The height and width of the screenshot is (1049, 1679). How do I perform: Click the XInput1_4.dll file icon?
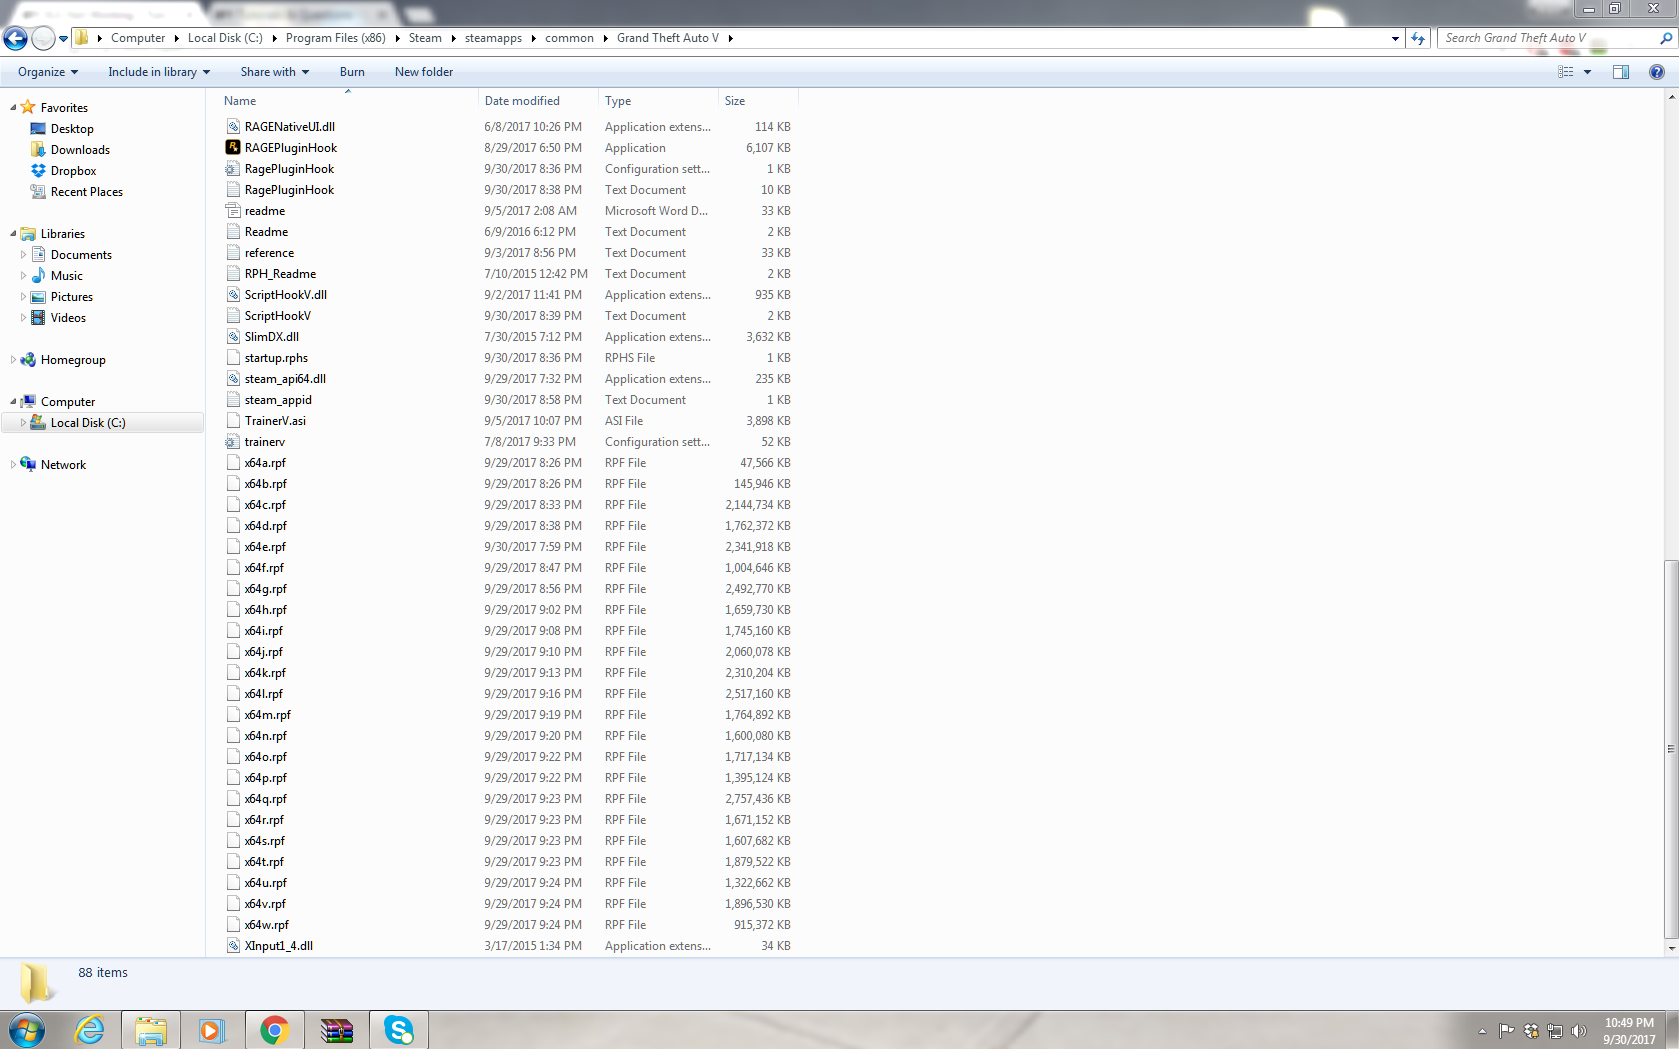point(233,946)
